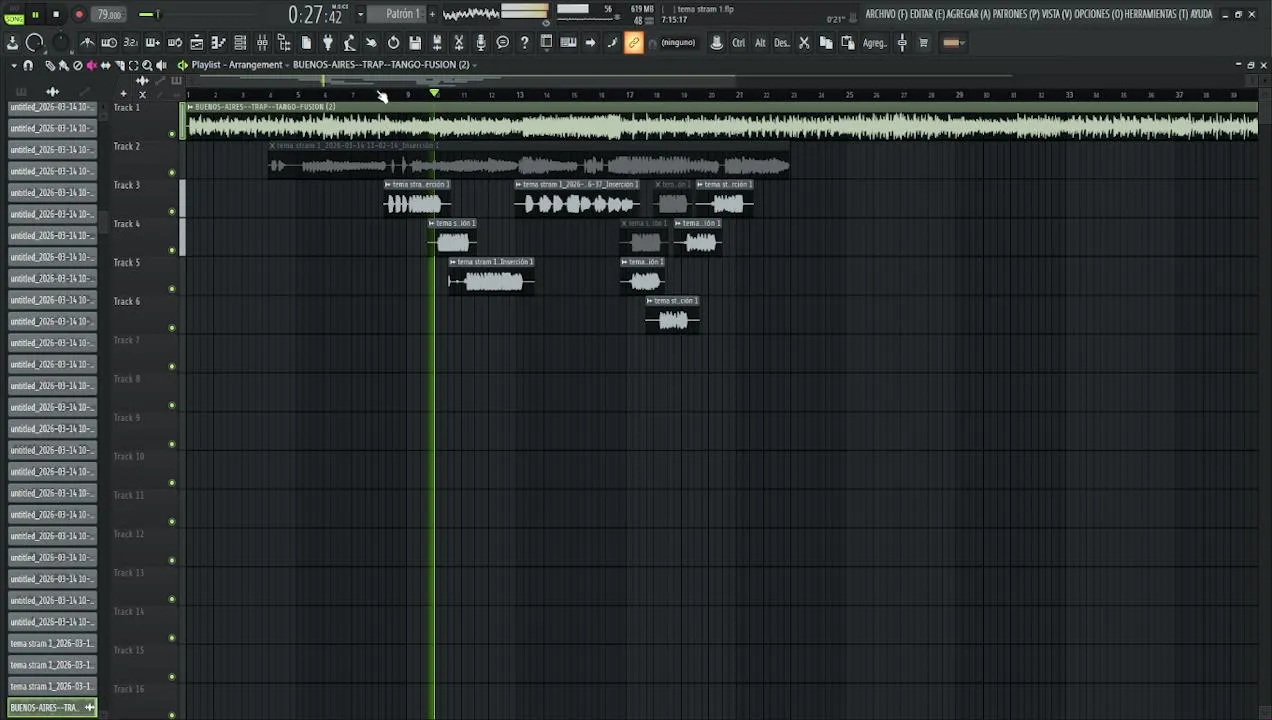Click the Alt button in toolbar
This screenshot has width=1272, height=720.
tap(760, 42)
